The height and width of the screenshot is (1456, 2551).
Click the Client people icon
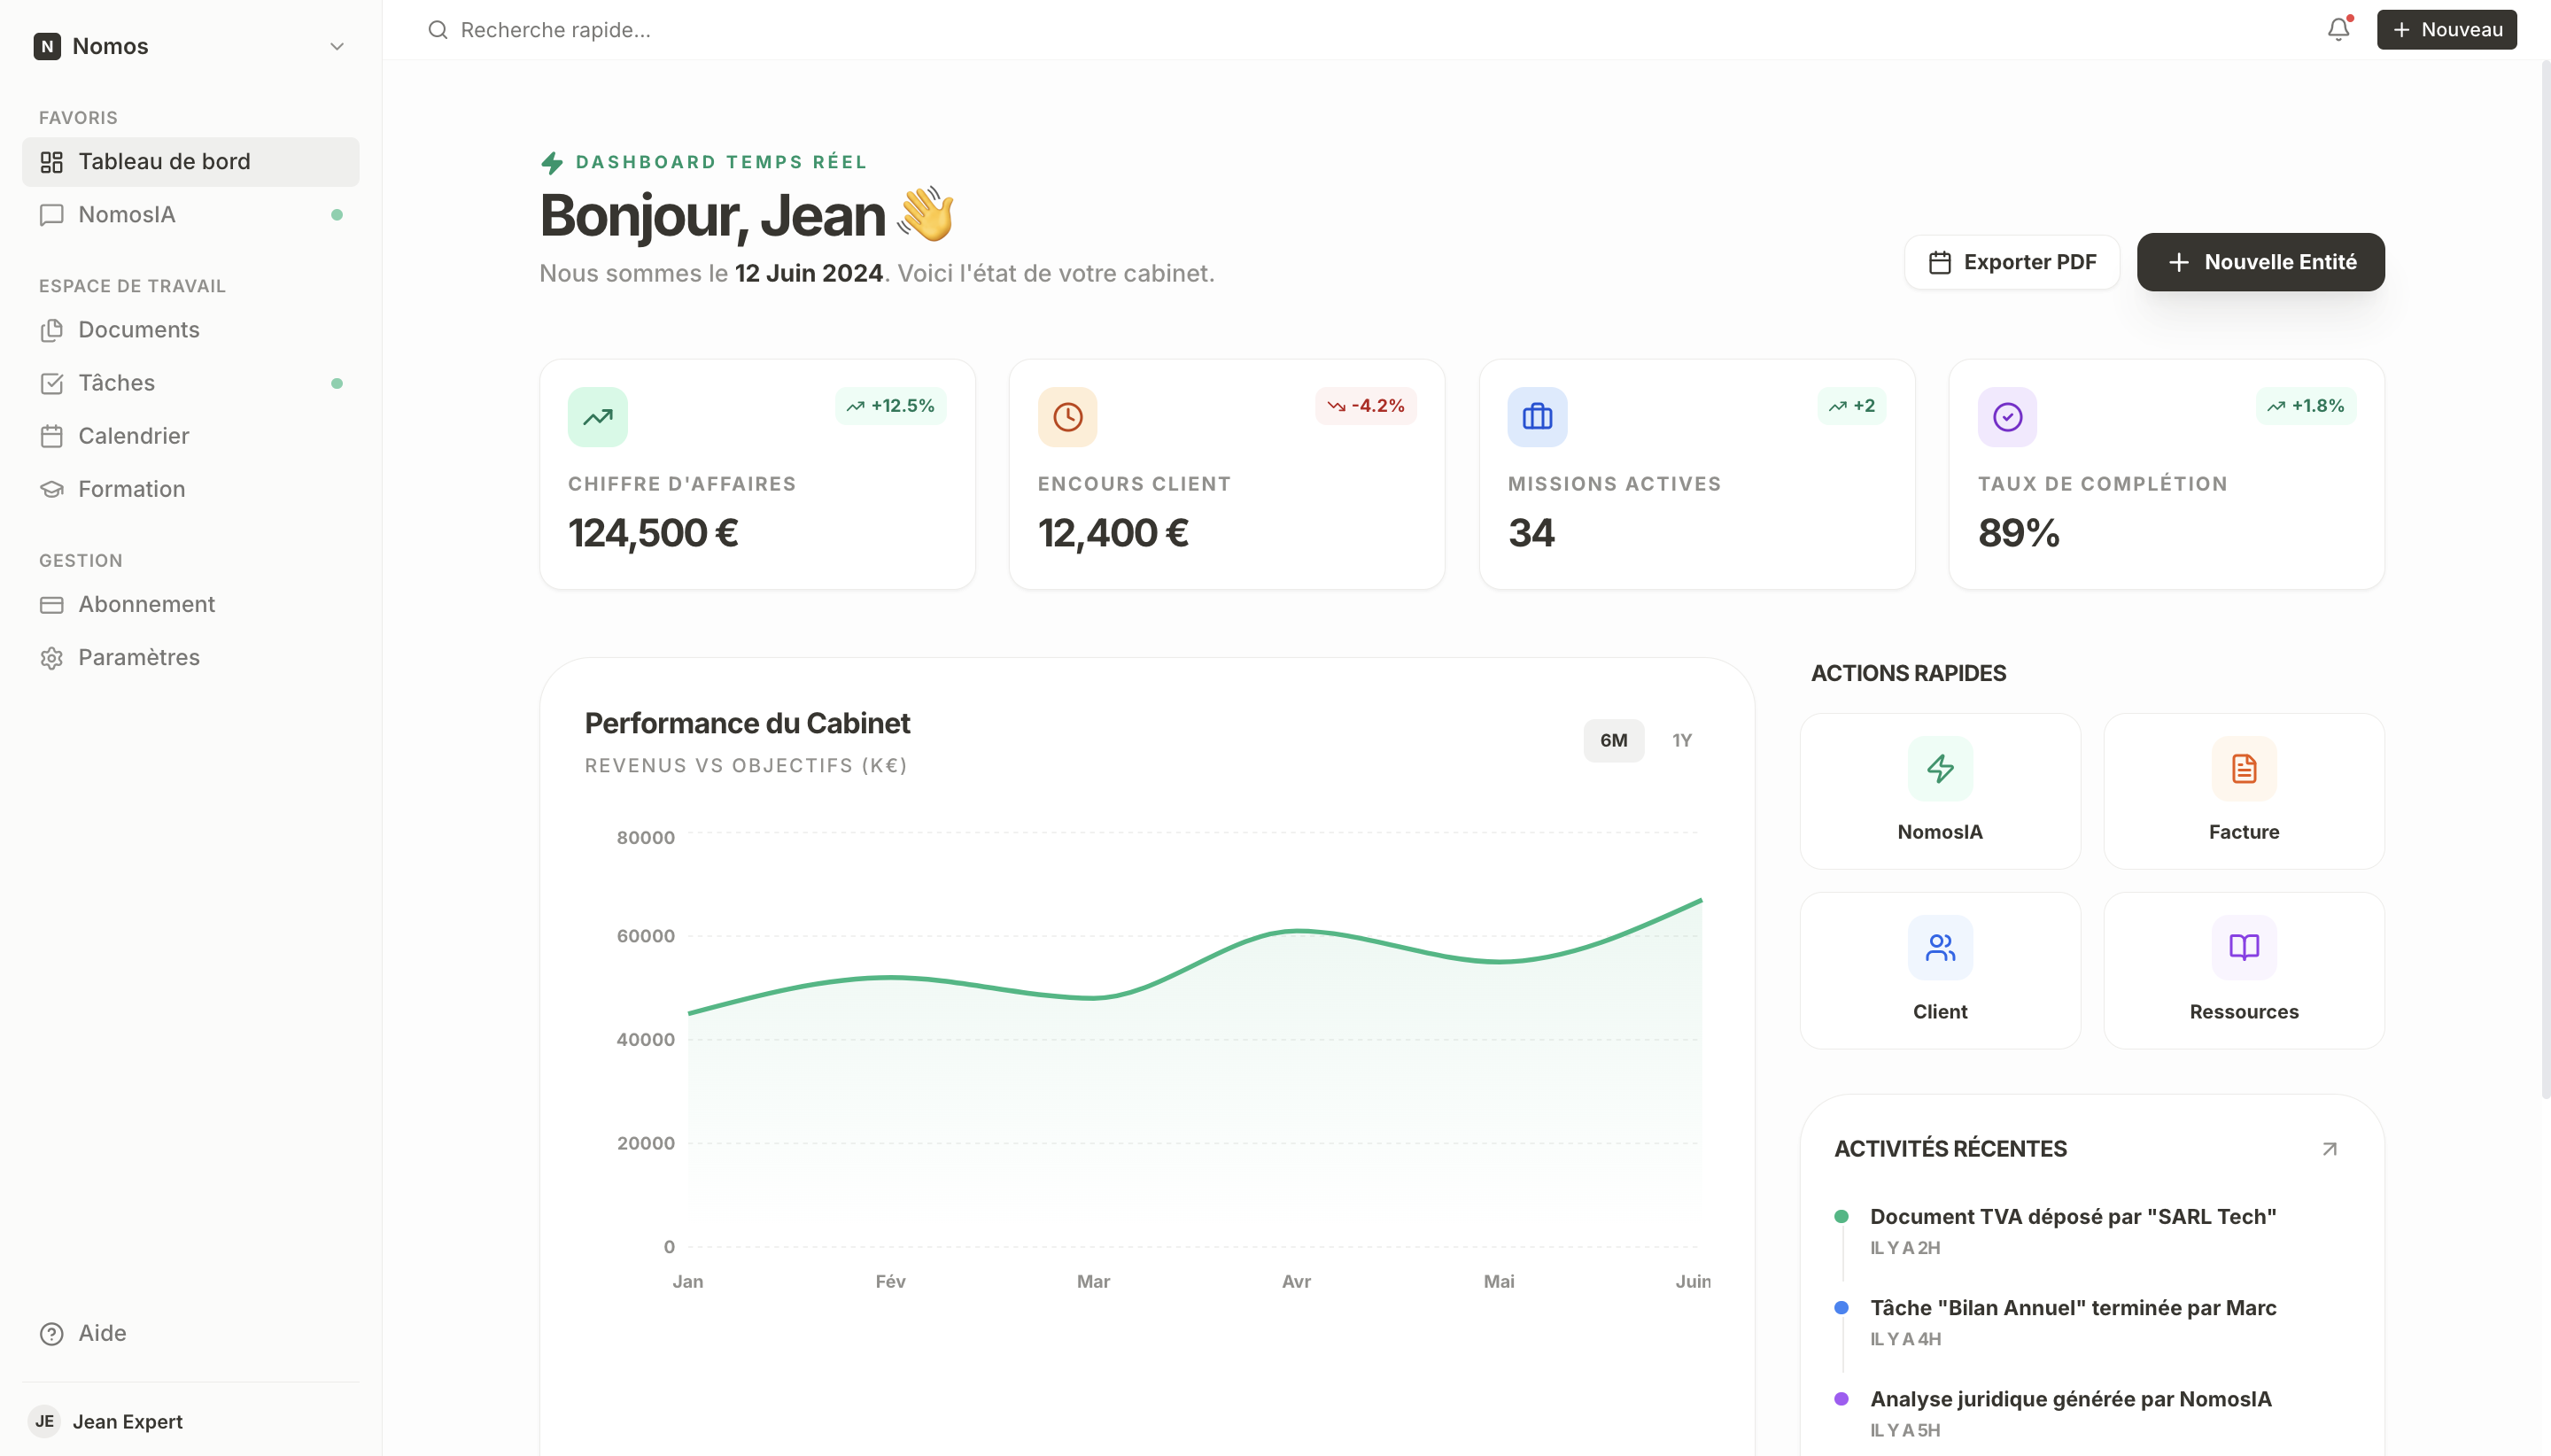[x=1939, y=947]
